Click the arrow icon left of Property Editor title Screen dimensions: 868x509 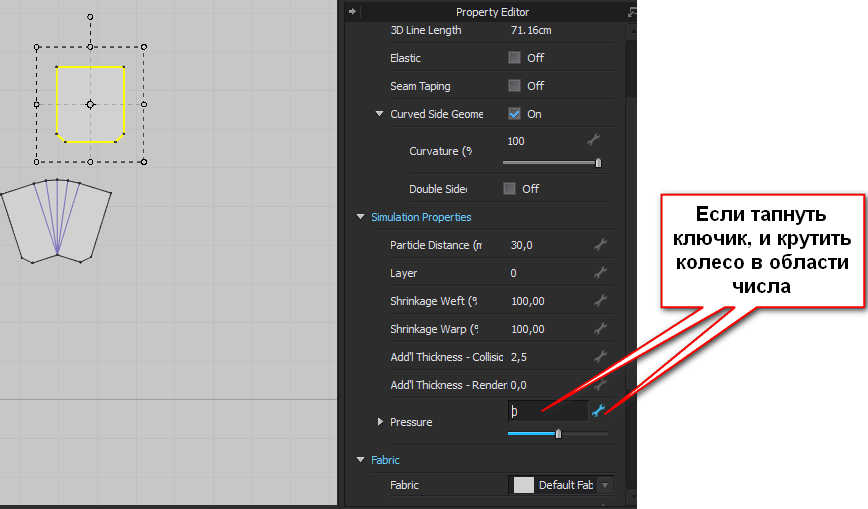pyautogui.click(x=352, y=11)
